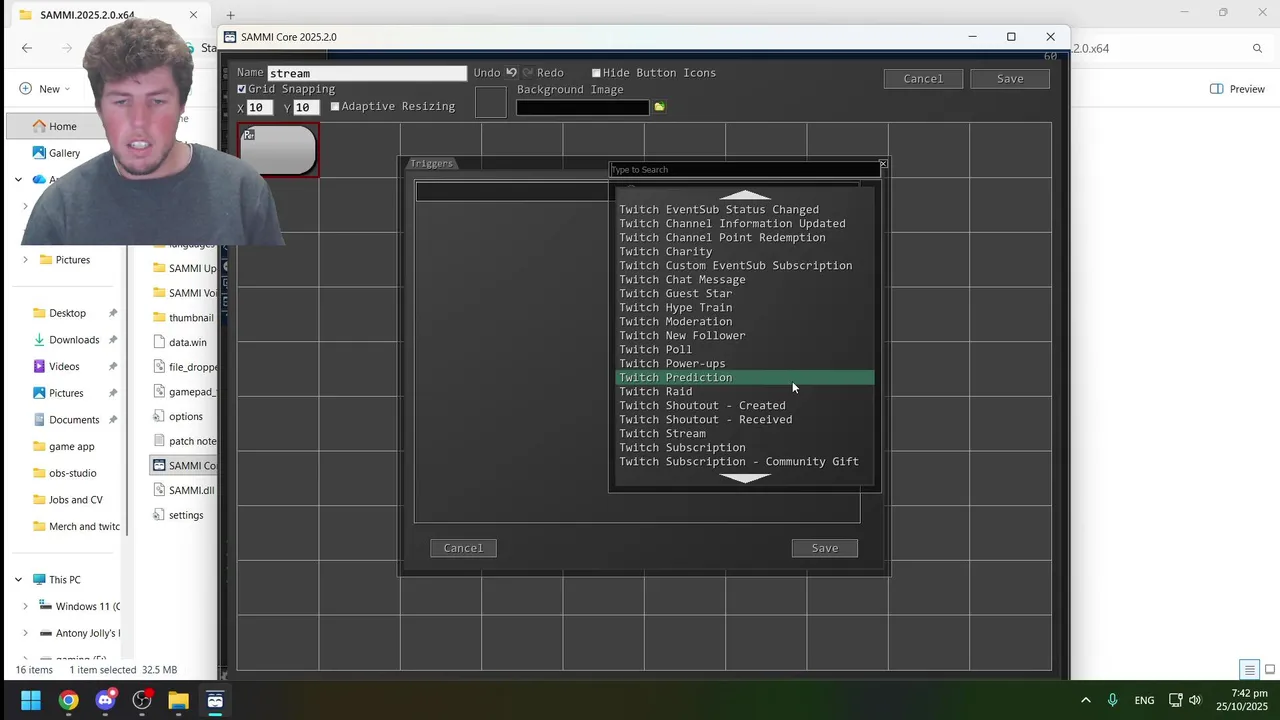The height and width of the screenshot is (720, 1280).
Task: Open Gallery in Explorer navigation
Action: point(64,153)
